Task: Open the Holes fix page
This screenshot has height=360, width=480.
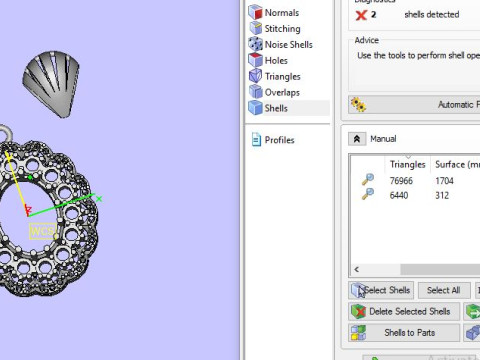Action: (x=268, y=60)
